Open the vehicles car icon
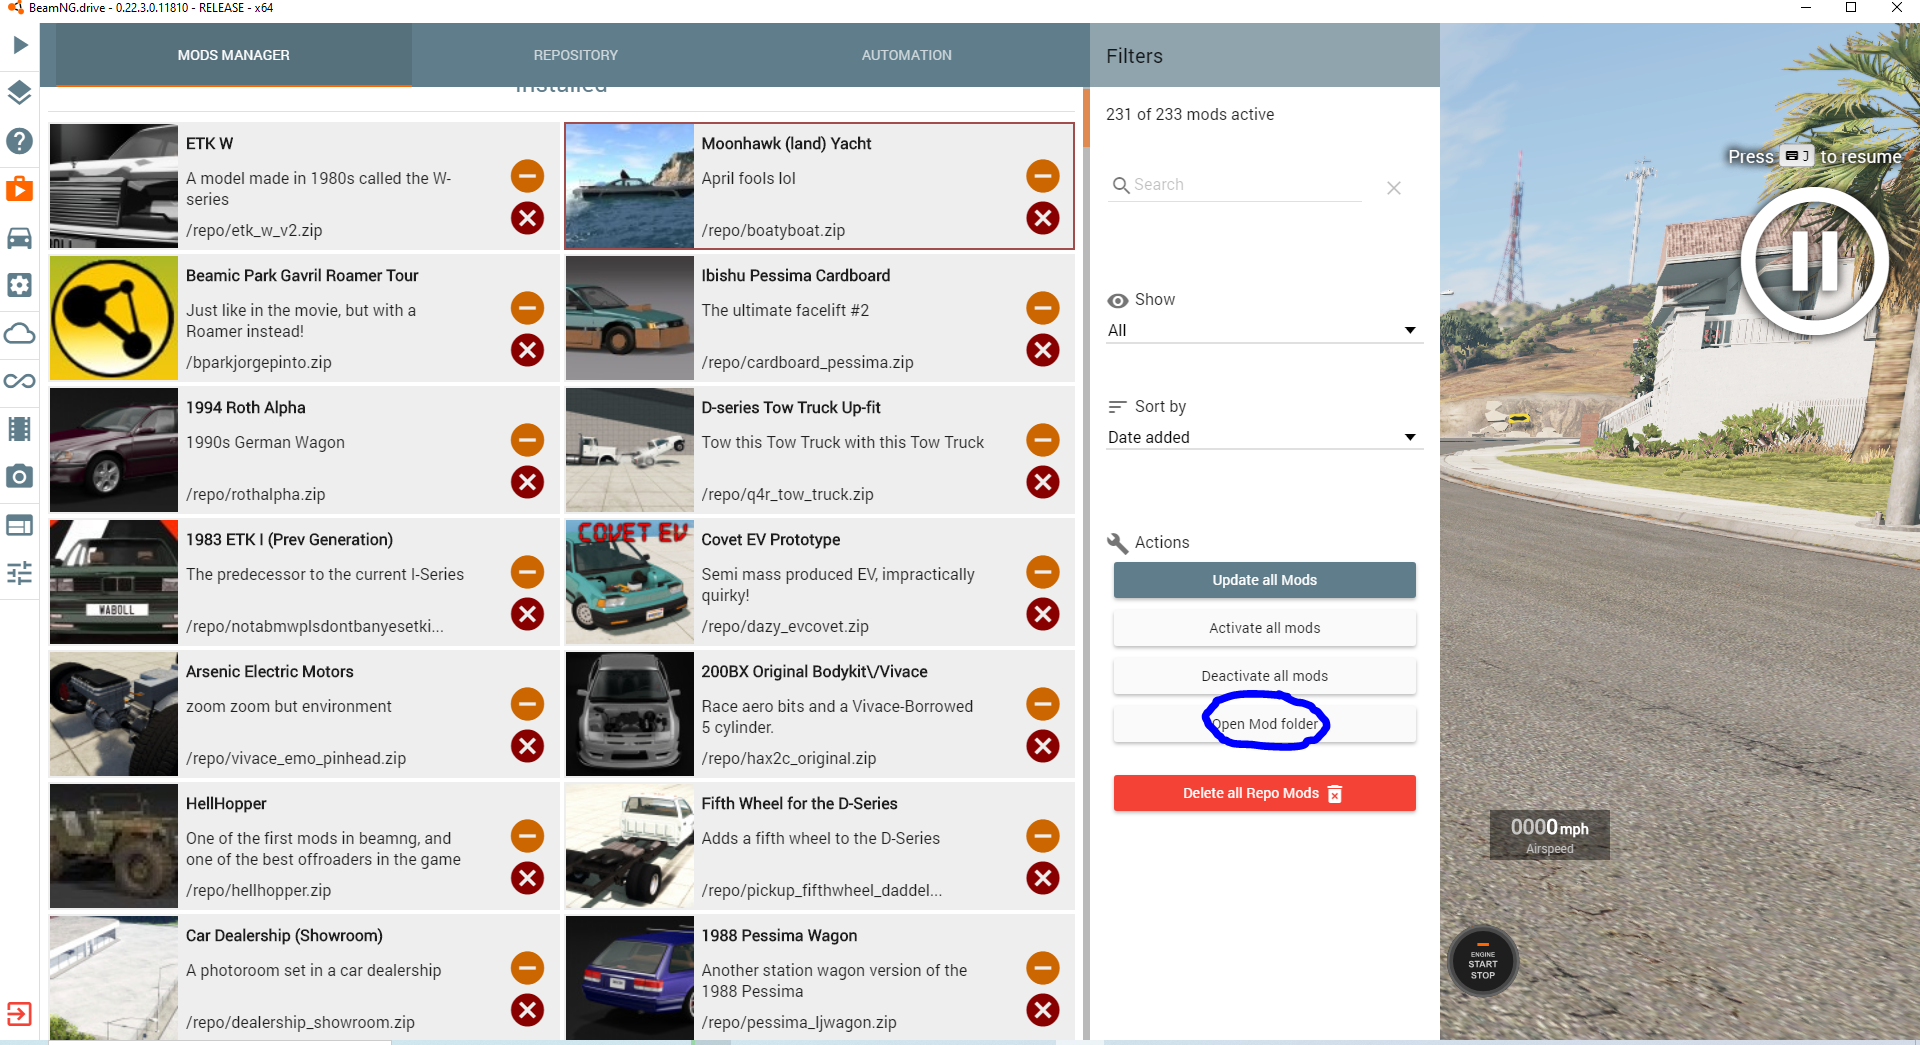This screenshot has width=1920, height=1045. 20,237
